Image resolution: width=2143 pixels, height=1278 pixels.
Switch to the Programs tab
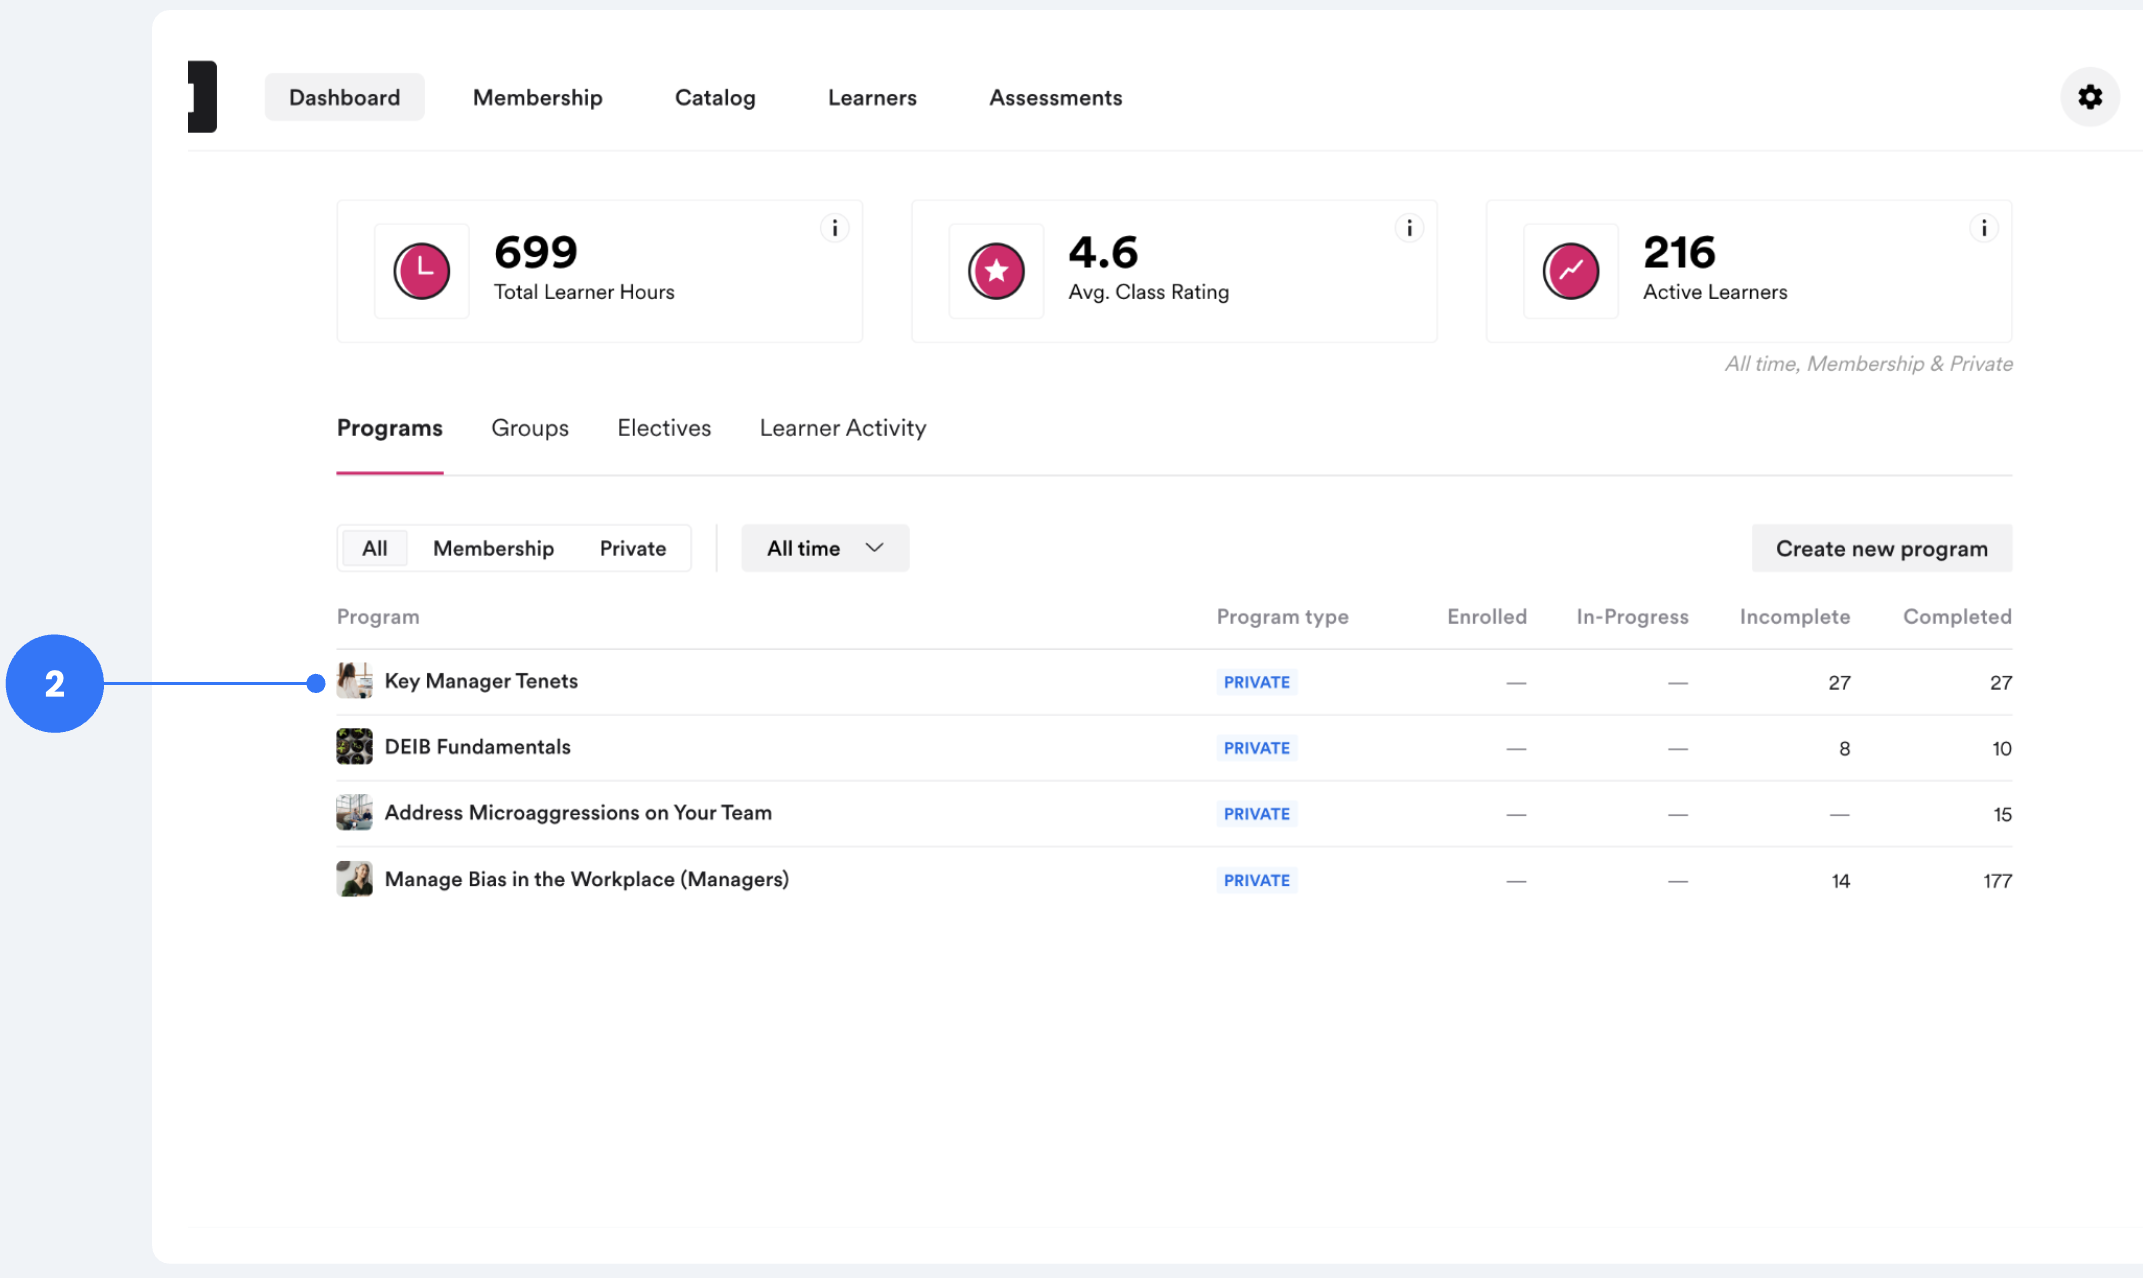click(x=390, y=428)
